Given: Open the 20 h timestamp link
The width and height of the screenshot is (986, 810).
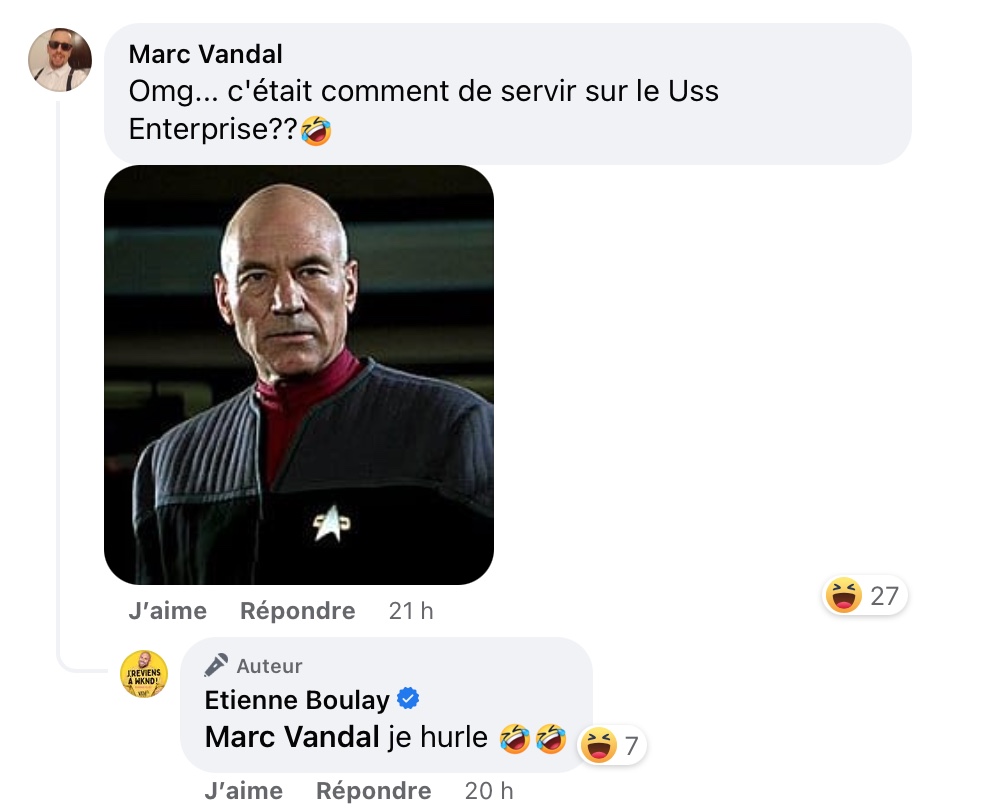Looking at the screenshot, I should [x=489, y=791].
